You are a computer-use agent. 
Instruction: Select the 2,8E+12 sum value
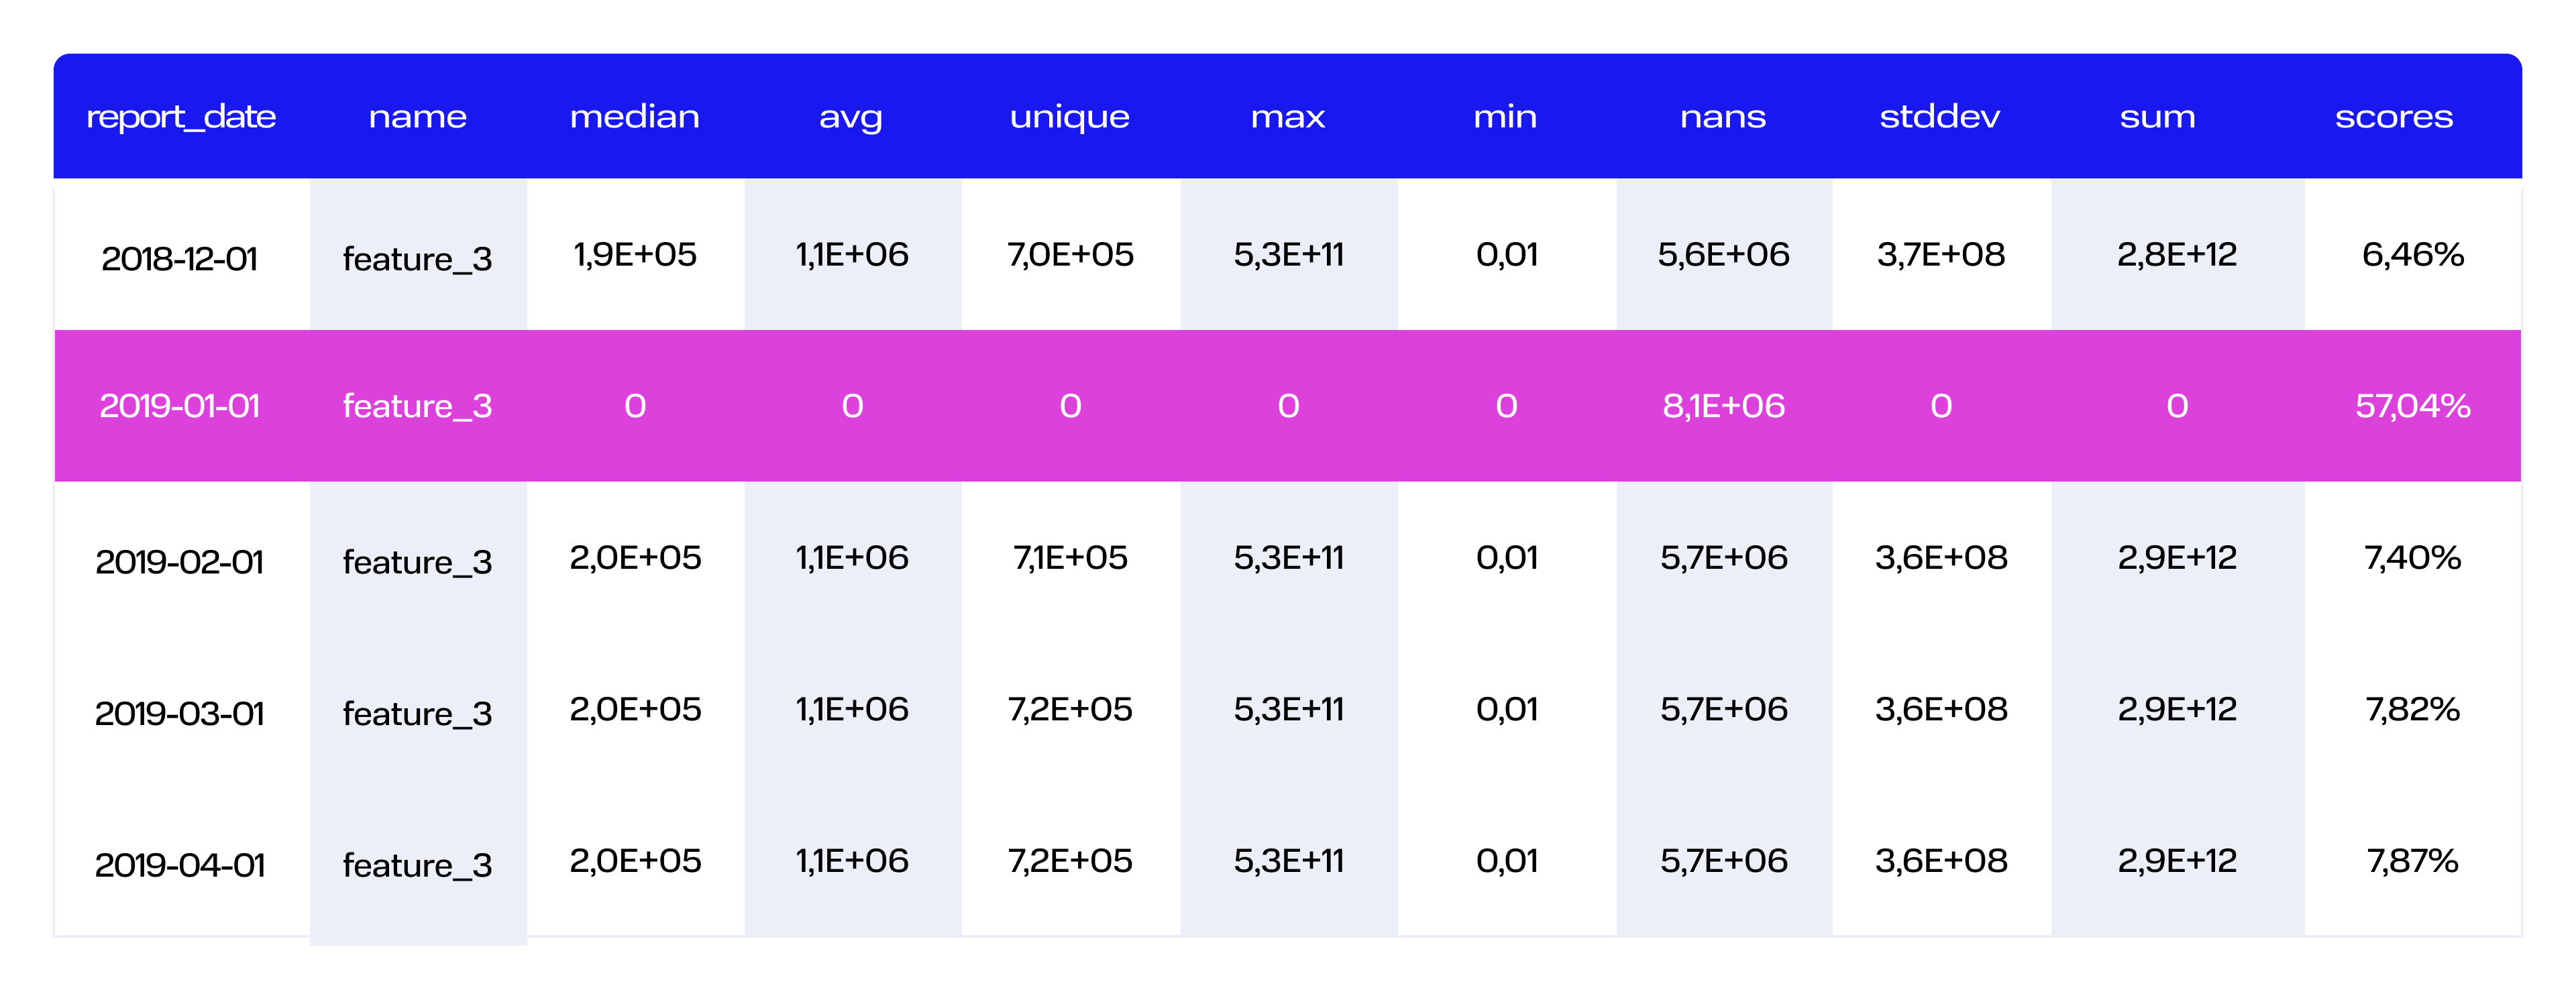click(x=2177, y=255)
